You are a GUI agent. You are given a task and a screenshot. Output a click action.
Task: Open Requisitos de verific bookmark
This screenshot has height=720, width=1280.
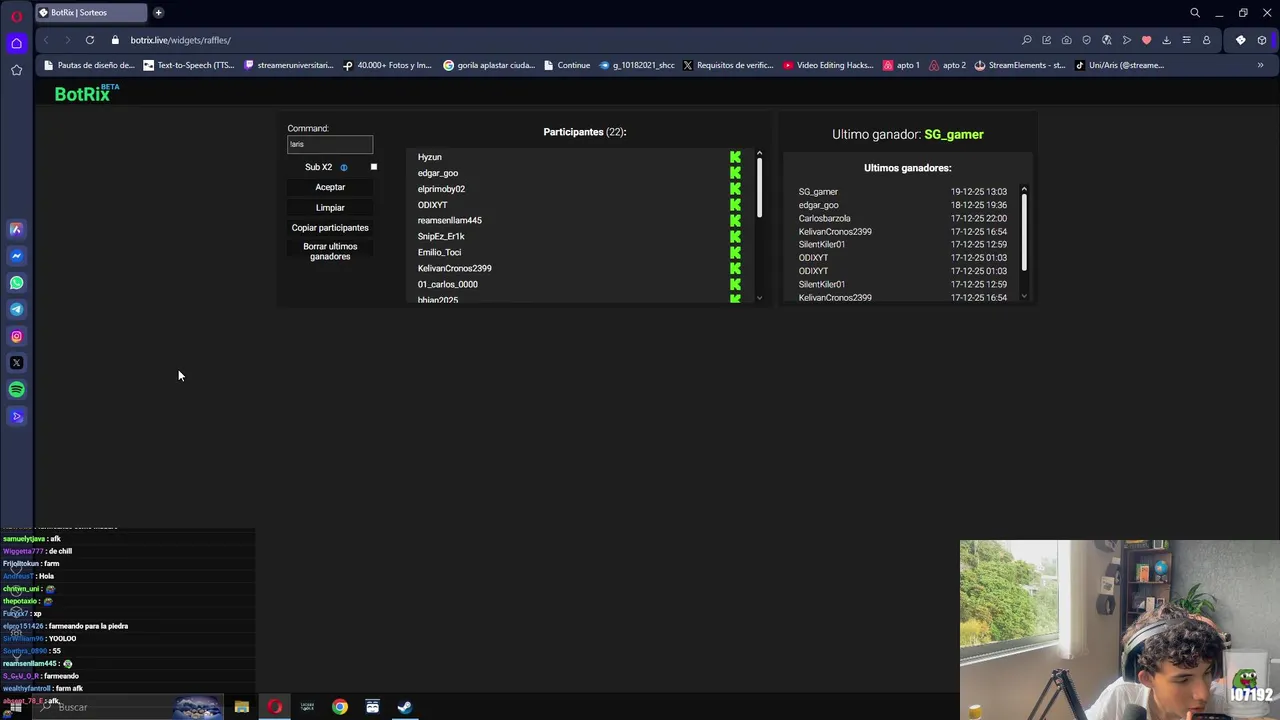click(728, 65)
